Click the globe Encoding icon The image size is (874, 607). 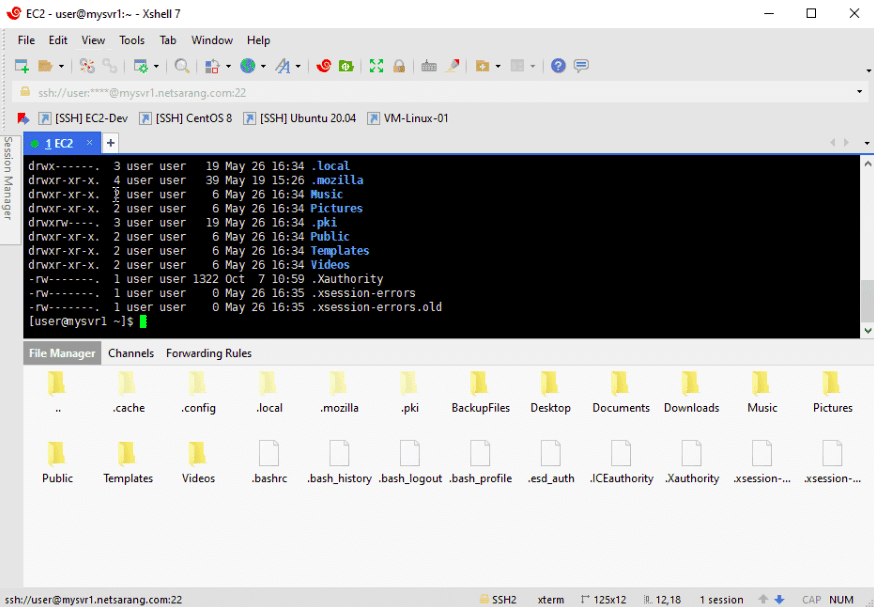[x=247, y=66]
